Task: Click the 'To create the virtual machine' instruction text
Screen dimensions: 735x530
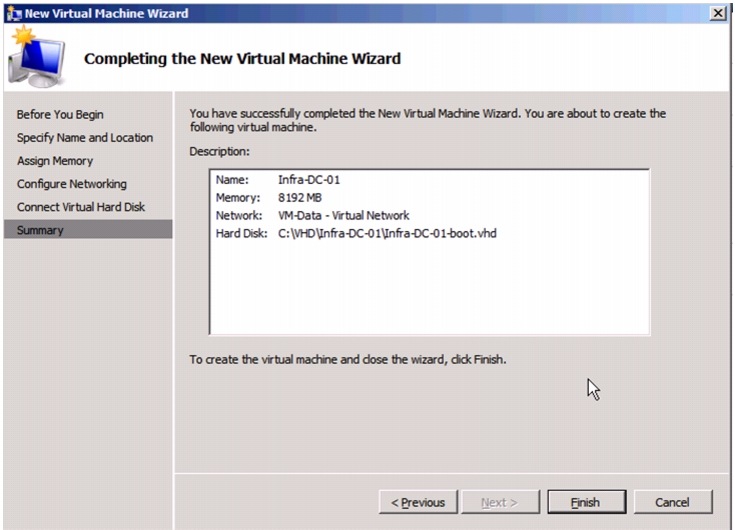Action: pyautogui.click(x=348, y=359)
